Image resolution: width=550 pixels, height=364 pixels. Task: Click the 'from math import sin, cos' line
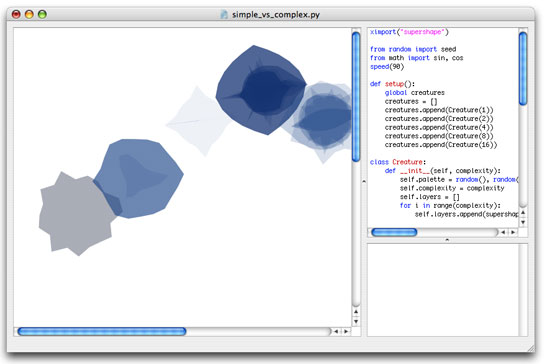pyautogui.click(x=416, y=58)
